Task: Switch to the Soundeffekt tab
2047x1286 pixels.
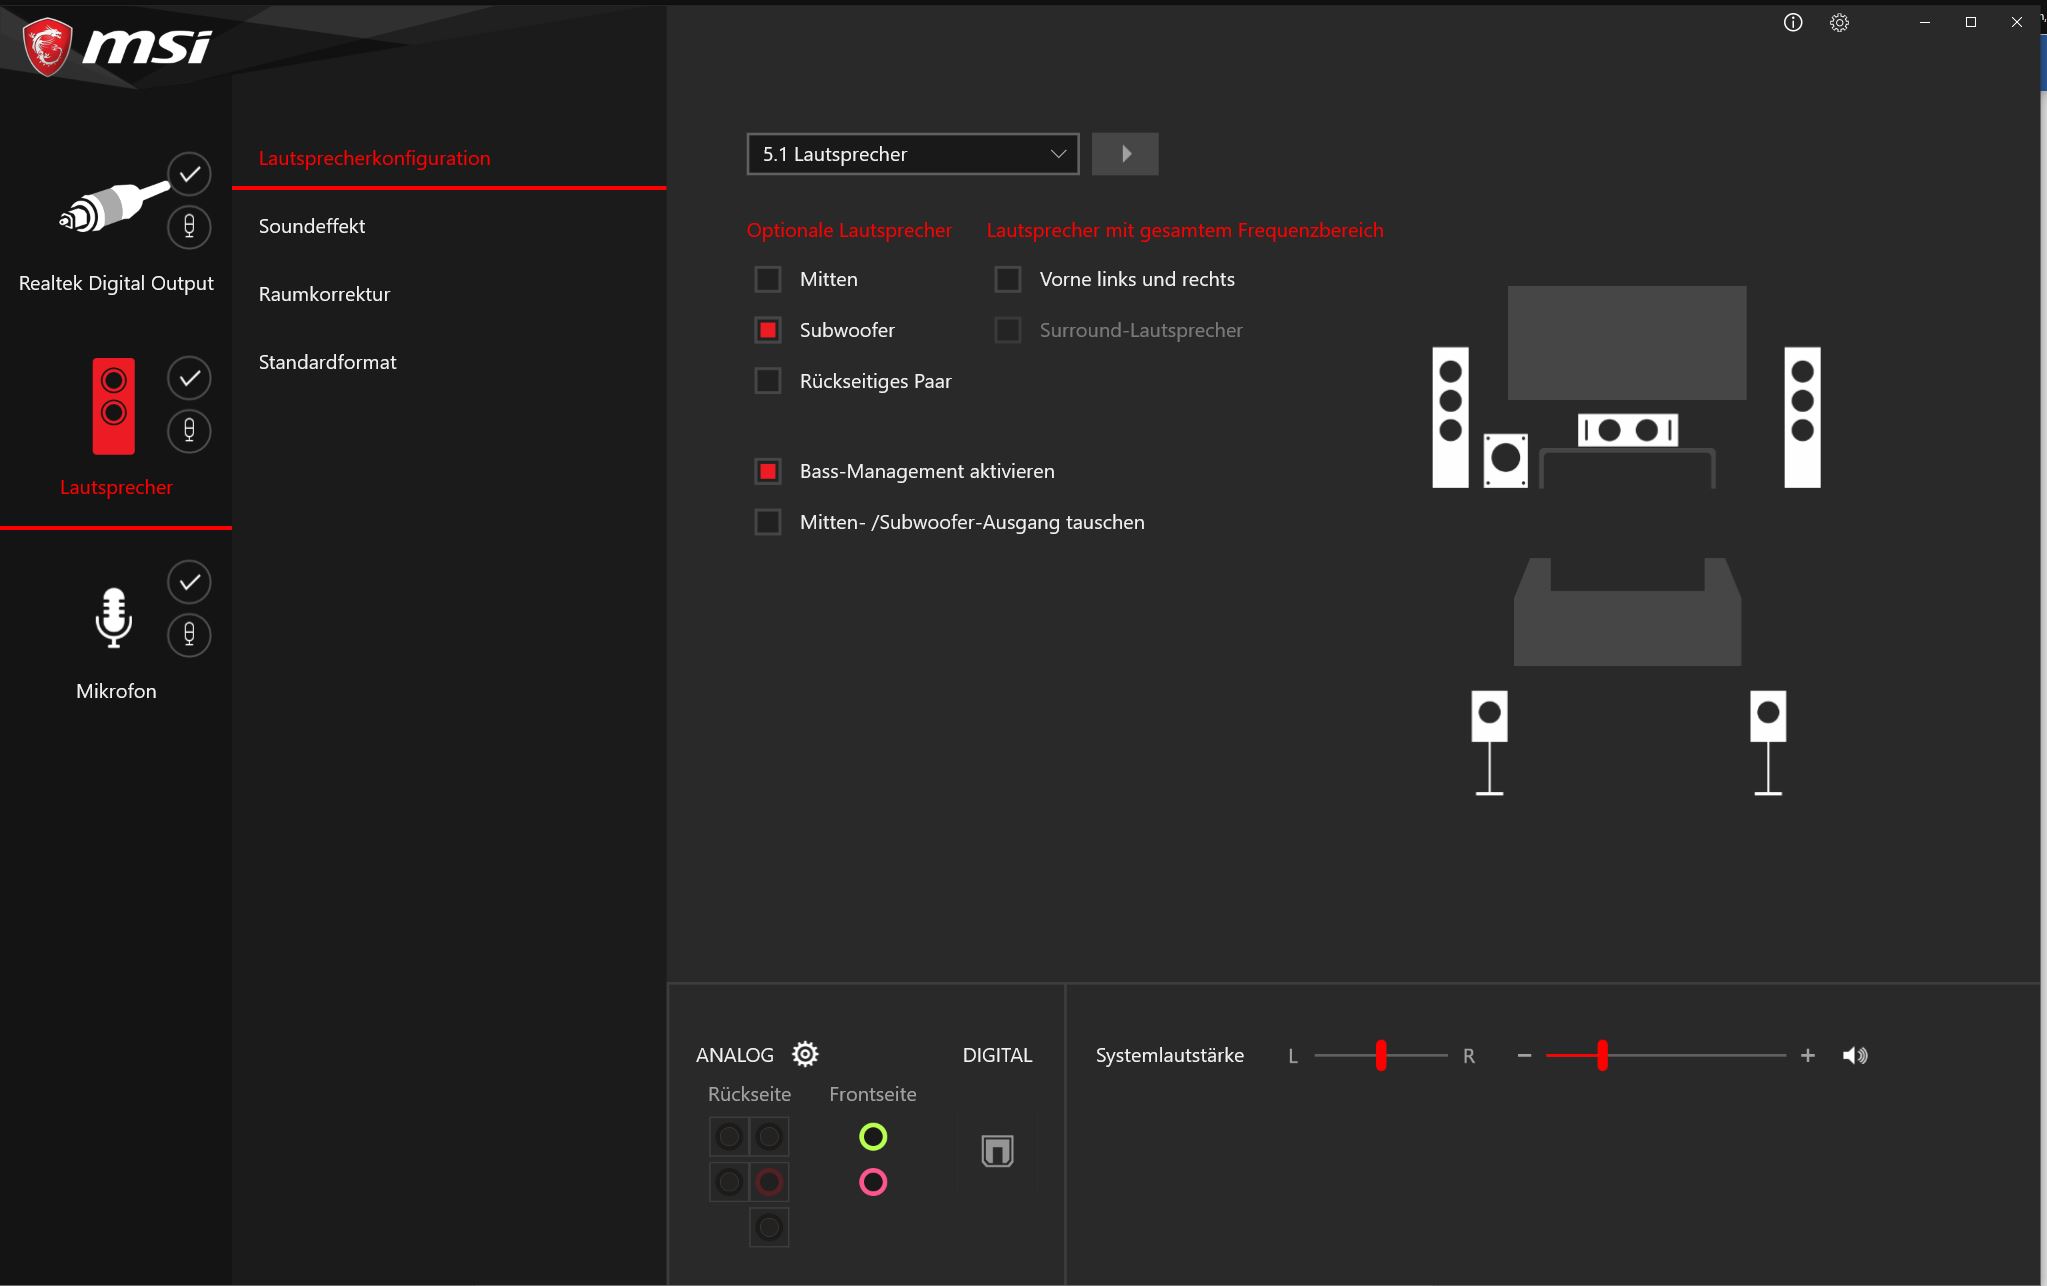Action: point(312,226)
